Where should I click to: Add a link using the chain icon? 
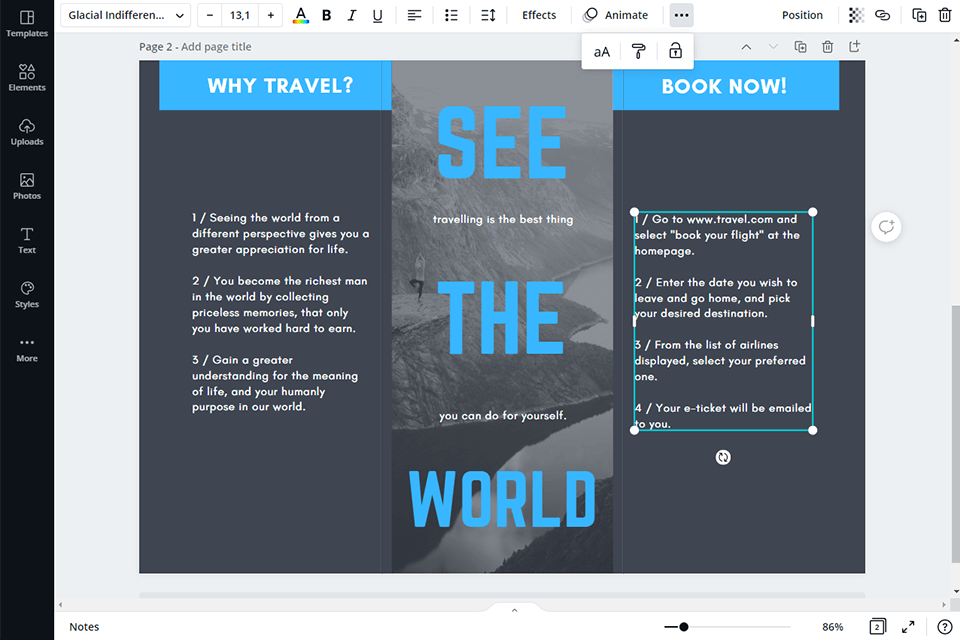882,15
